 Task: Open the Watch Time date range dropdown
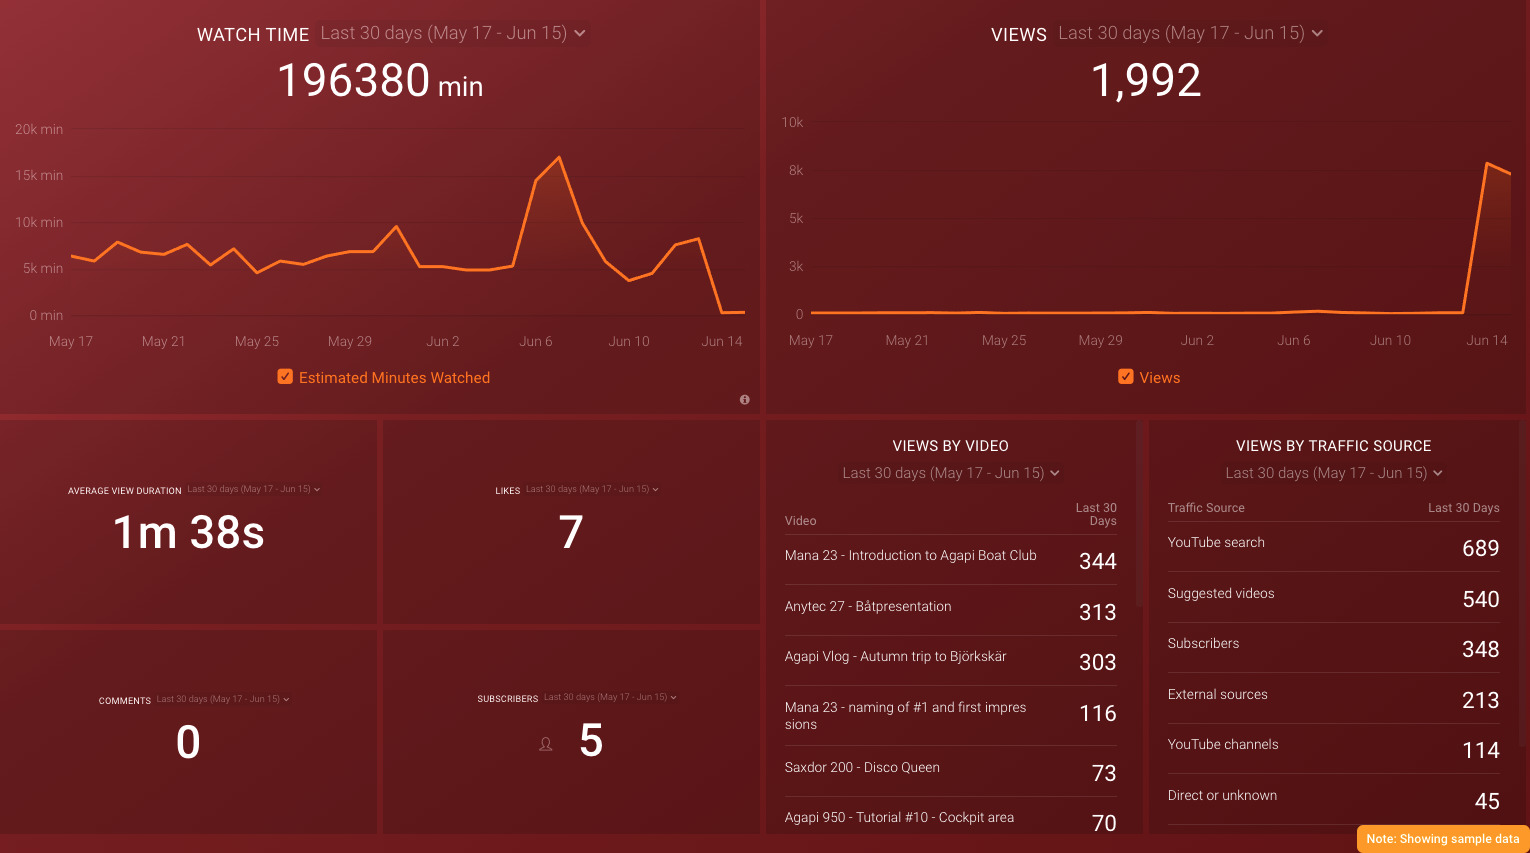click(452, 33)
